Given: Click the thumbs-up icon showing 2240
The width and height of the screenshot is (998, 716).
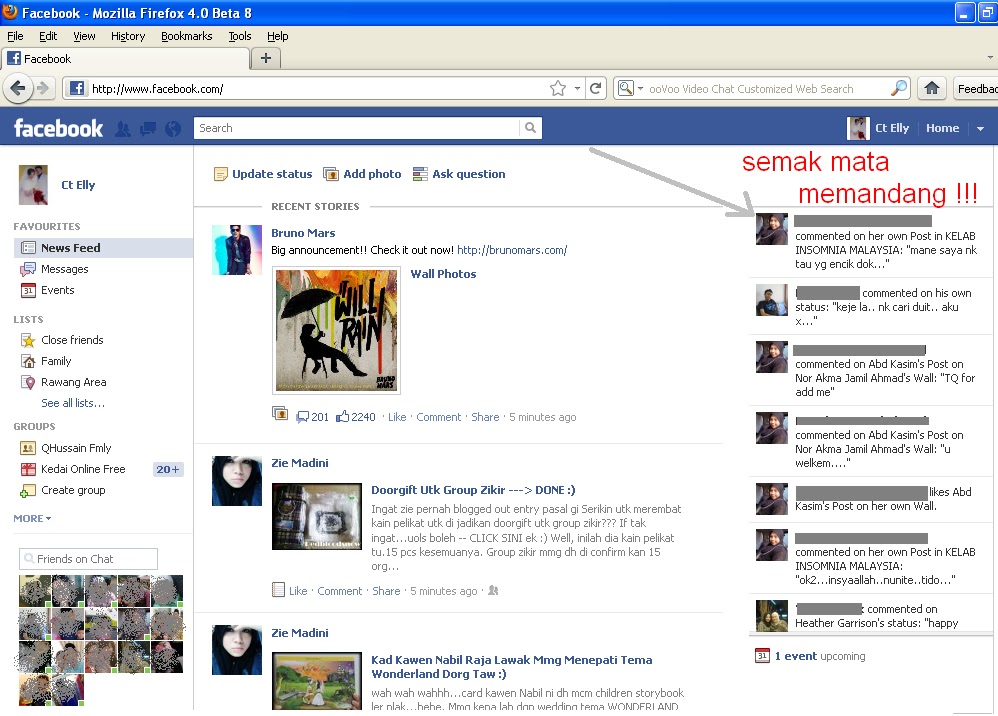Looking at the screenshot, I should click(x=342, y=416).
